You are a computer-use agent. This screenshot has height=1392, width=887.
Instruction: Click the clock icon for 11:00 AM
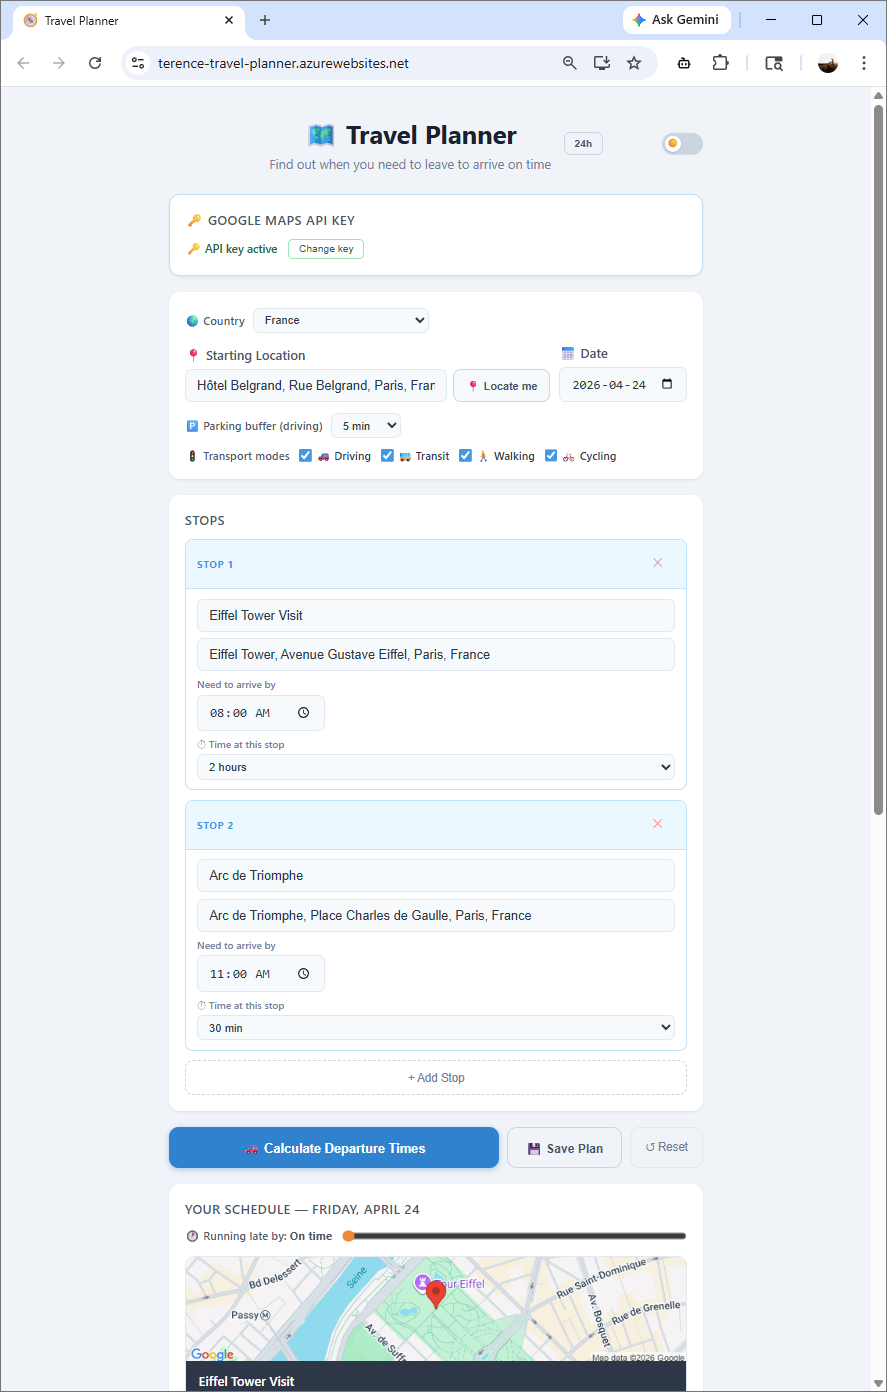(x=304, y=974)
